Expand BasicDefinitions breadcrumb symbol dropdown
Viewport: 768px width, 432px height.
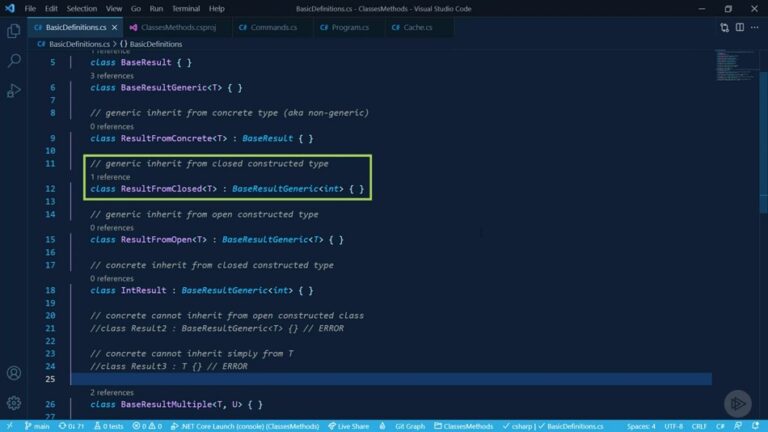coord(154,44)
